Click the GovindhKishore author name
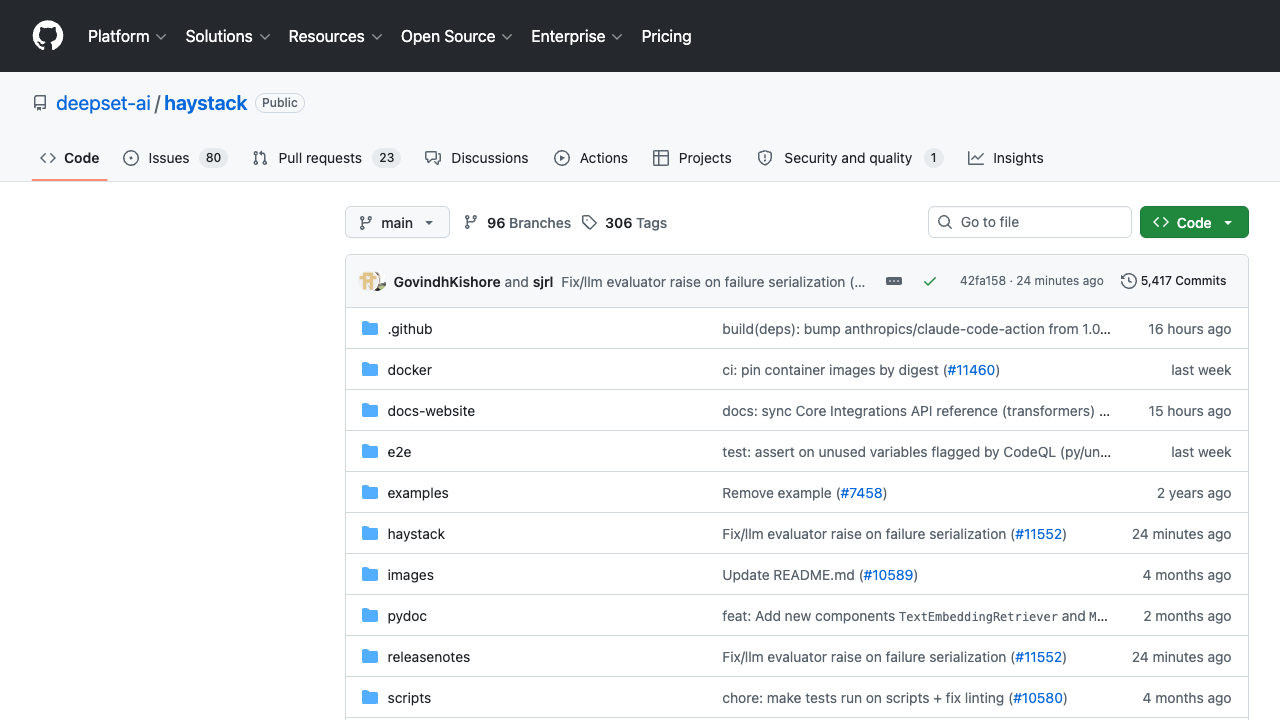This screenshot has height=720, width=1280. coord(447,282)
